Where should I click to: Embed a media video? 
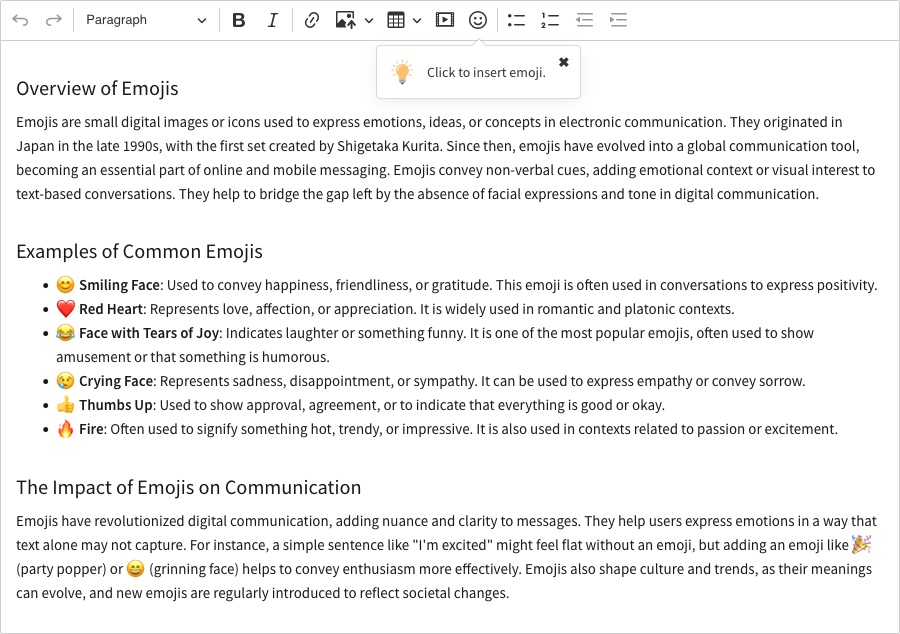pos(444,19)
